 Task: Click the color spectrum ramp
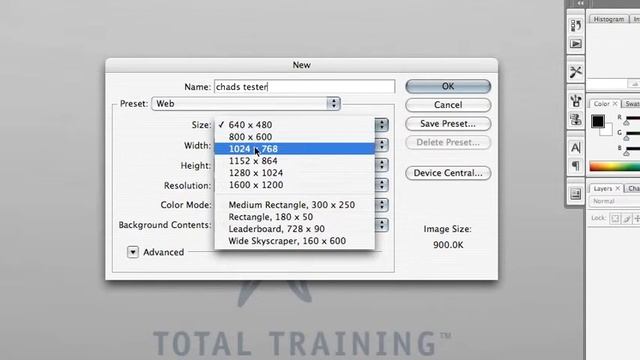615,166
